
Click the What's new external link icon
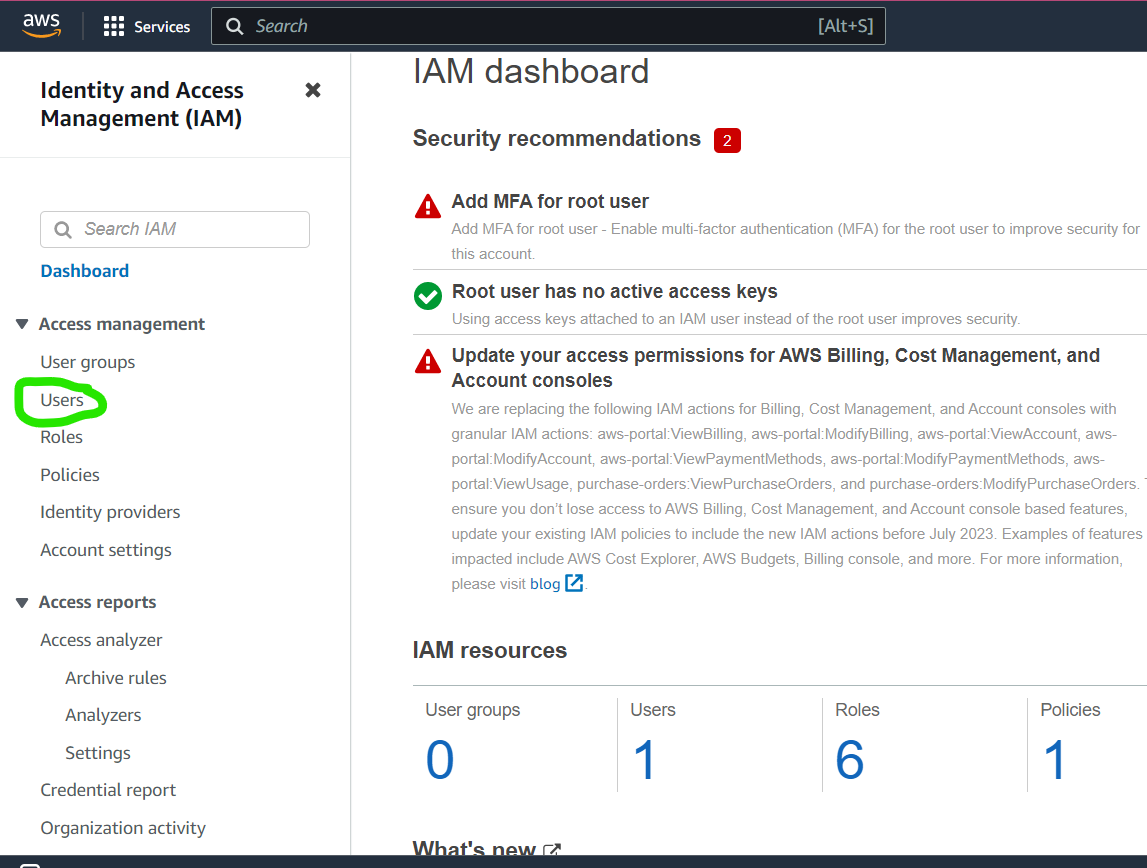coord(552,850)
